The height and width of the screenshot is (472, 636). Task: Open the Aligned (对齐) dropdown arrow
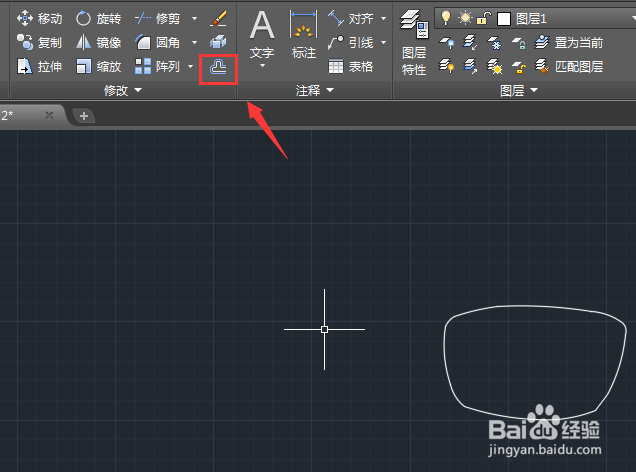[383, 19]
